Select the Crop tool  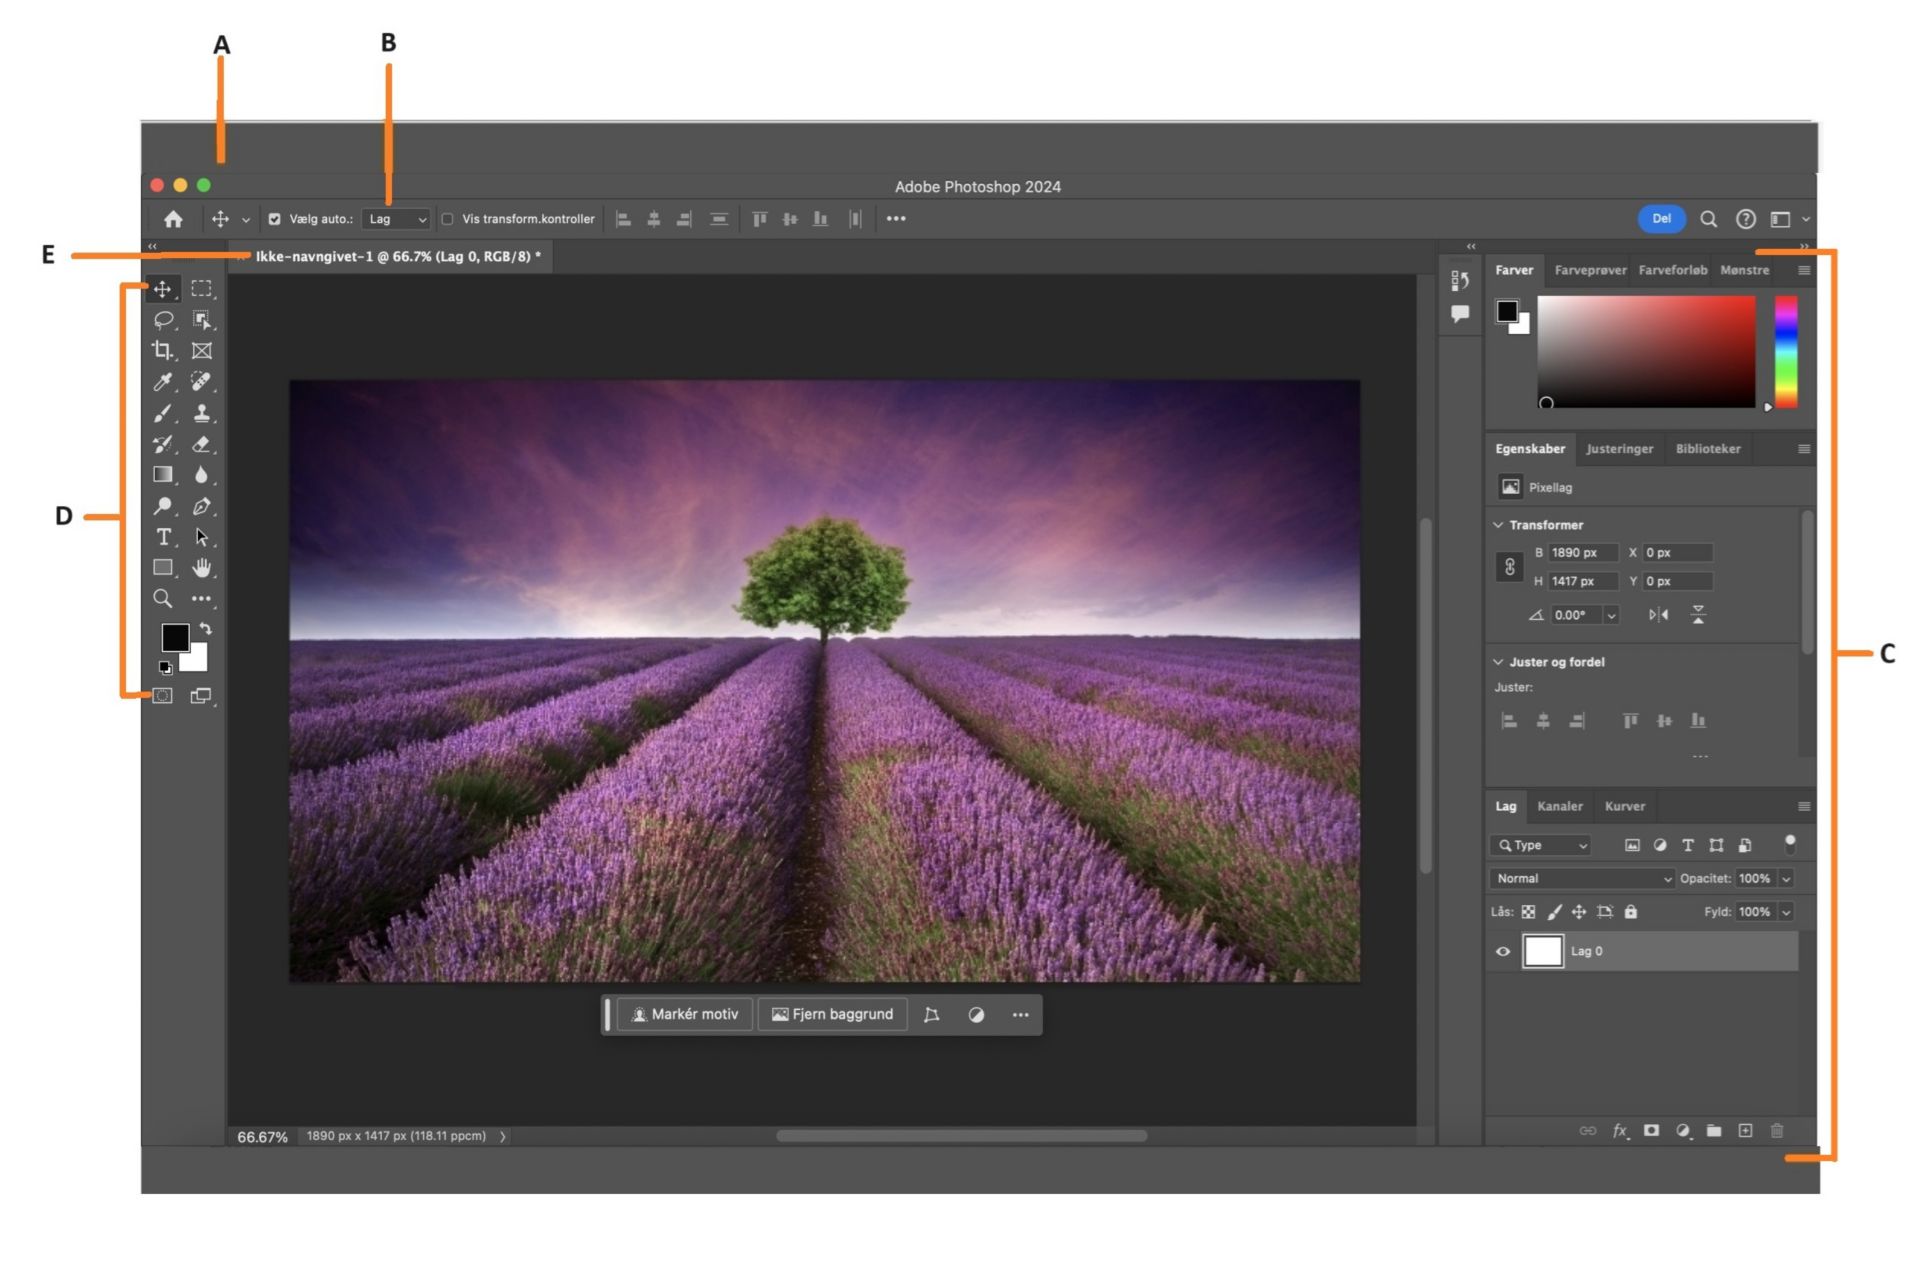[162, 350]
